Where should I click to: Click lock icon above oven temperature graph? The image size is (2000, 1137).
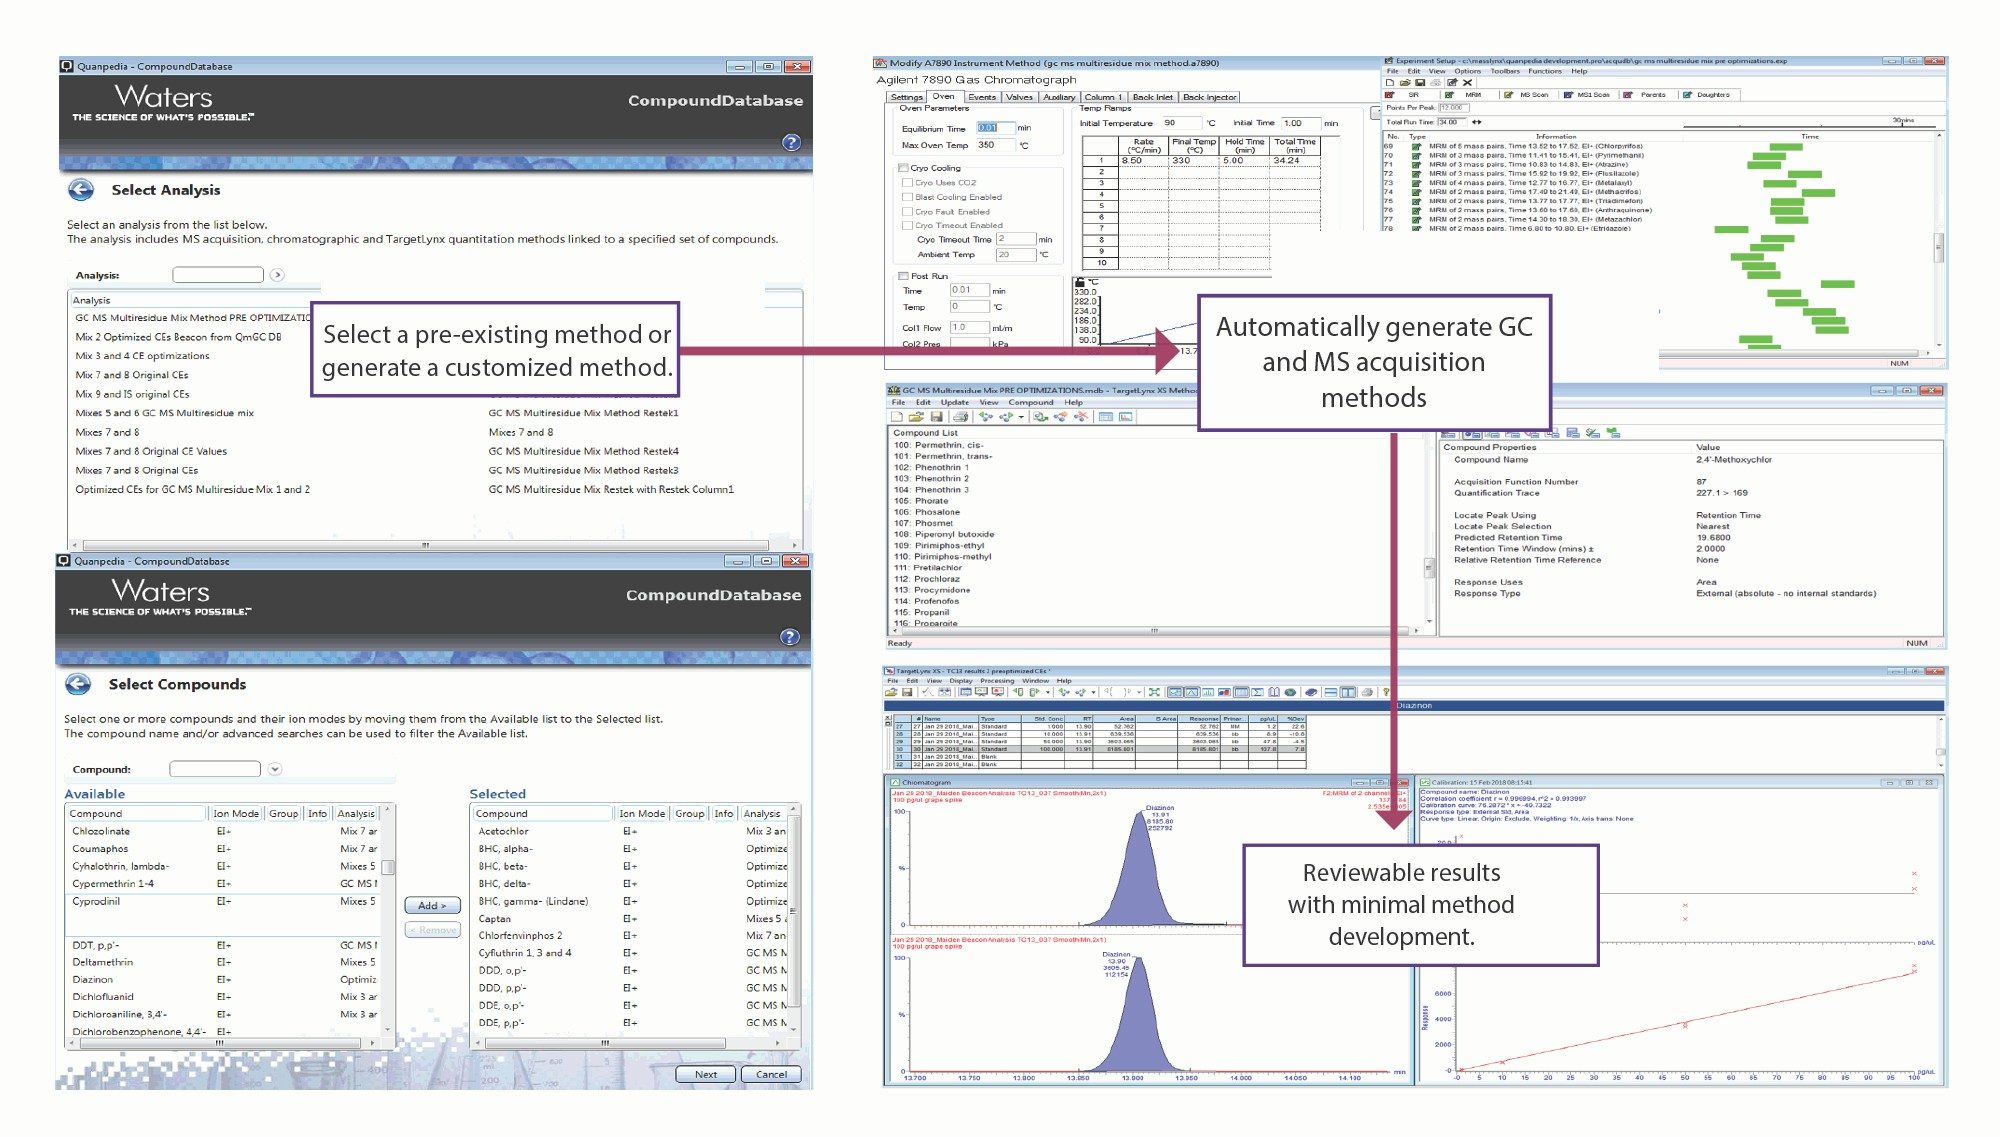point(1080,283)
